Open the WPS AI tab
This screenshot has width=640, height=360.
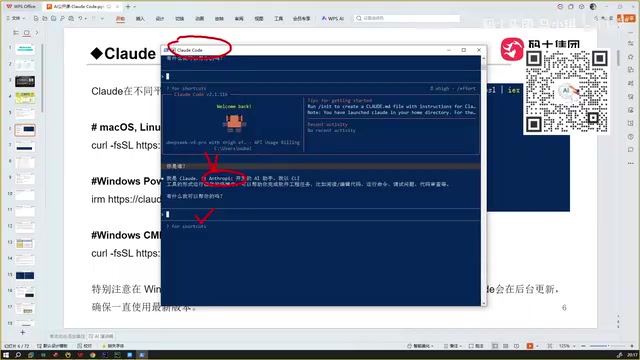[x=333, y=18]
